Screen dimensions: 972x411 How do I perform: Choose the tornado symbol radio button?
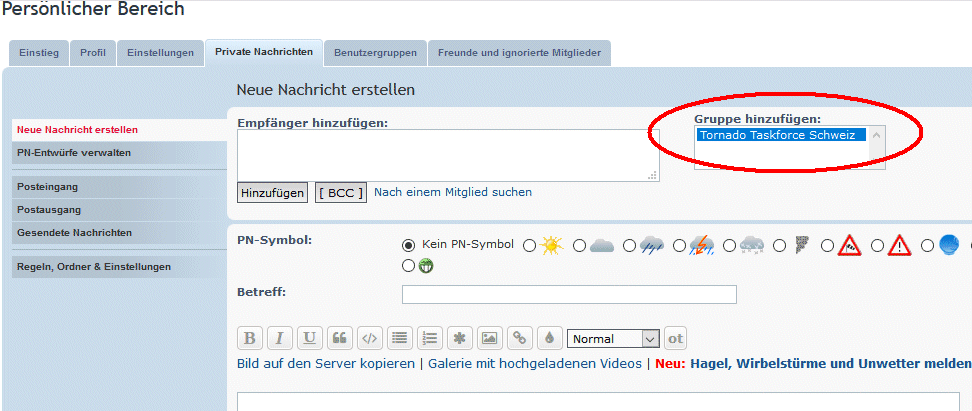click(x=780, y=246)
